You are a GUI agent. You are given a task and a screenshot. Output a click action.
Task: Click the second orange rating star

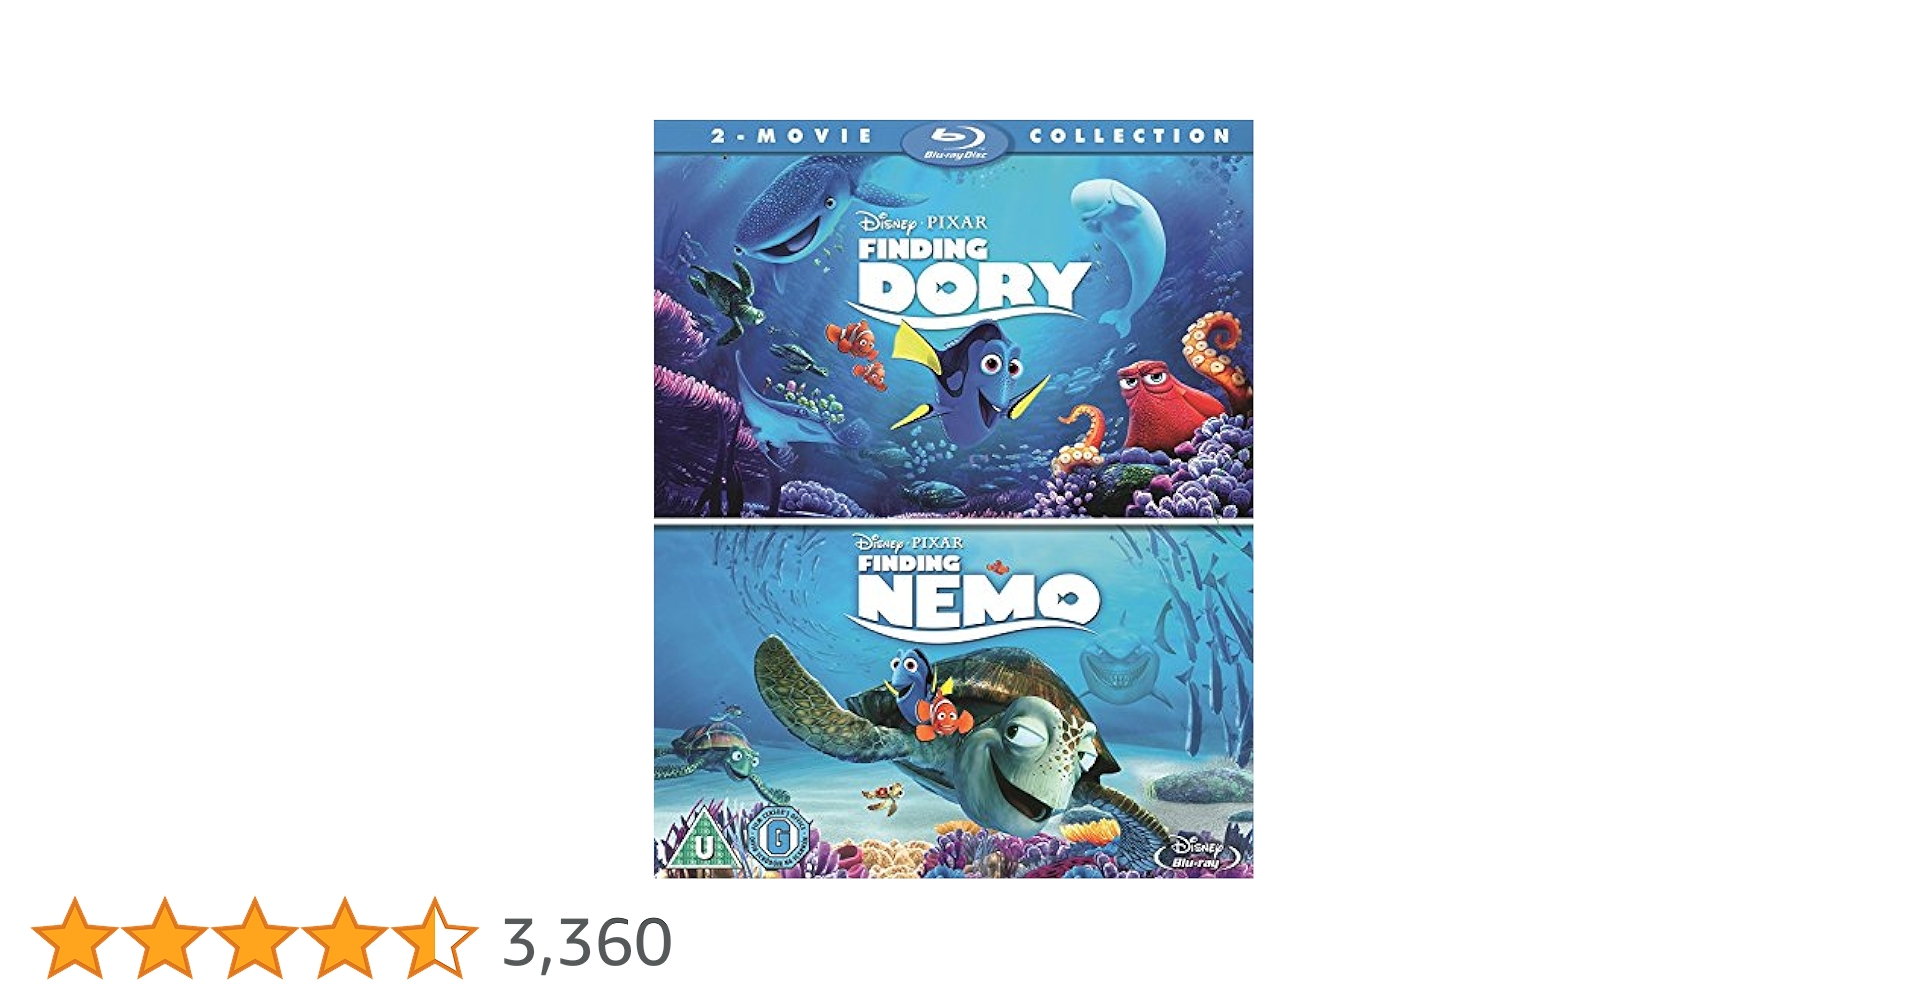pos(164,938)
